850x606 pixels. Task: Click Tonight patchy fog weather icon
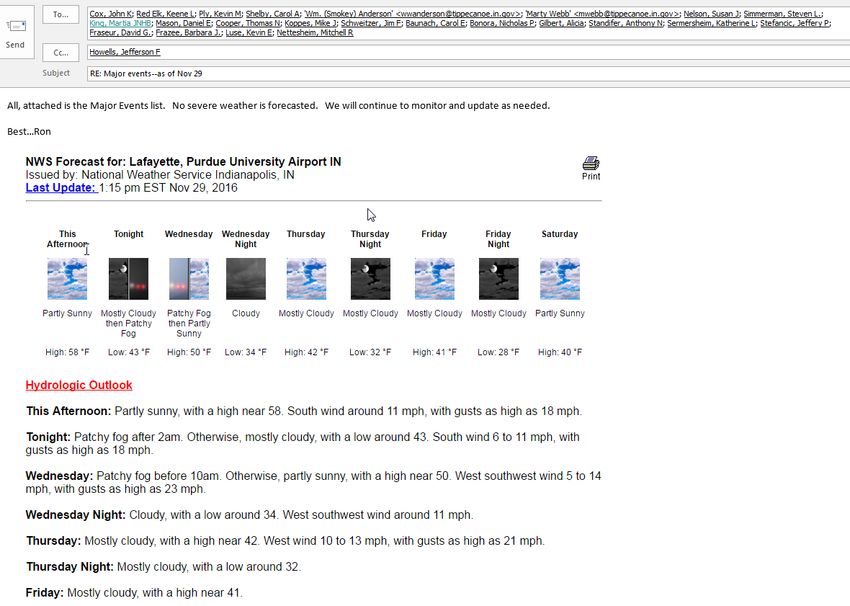(x=128, y=279)
